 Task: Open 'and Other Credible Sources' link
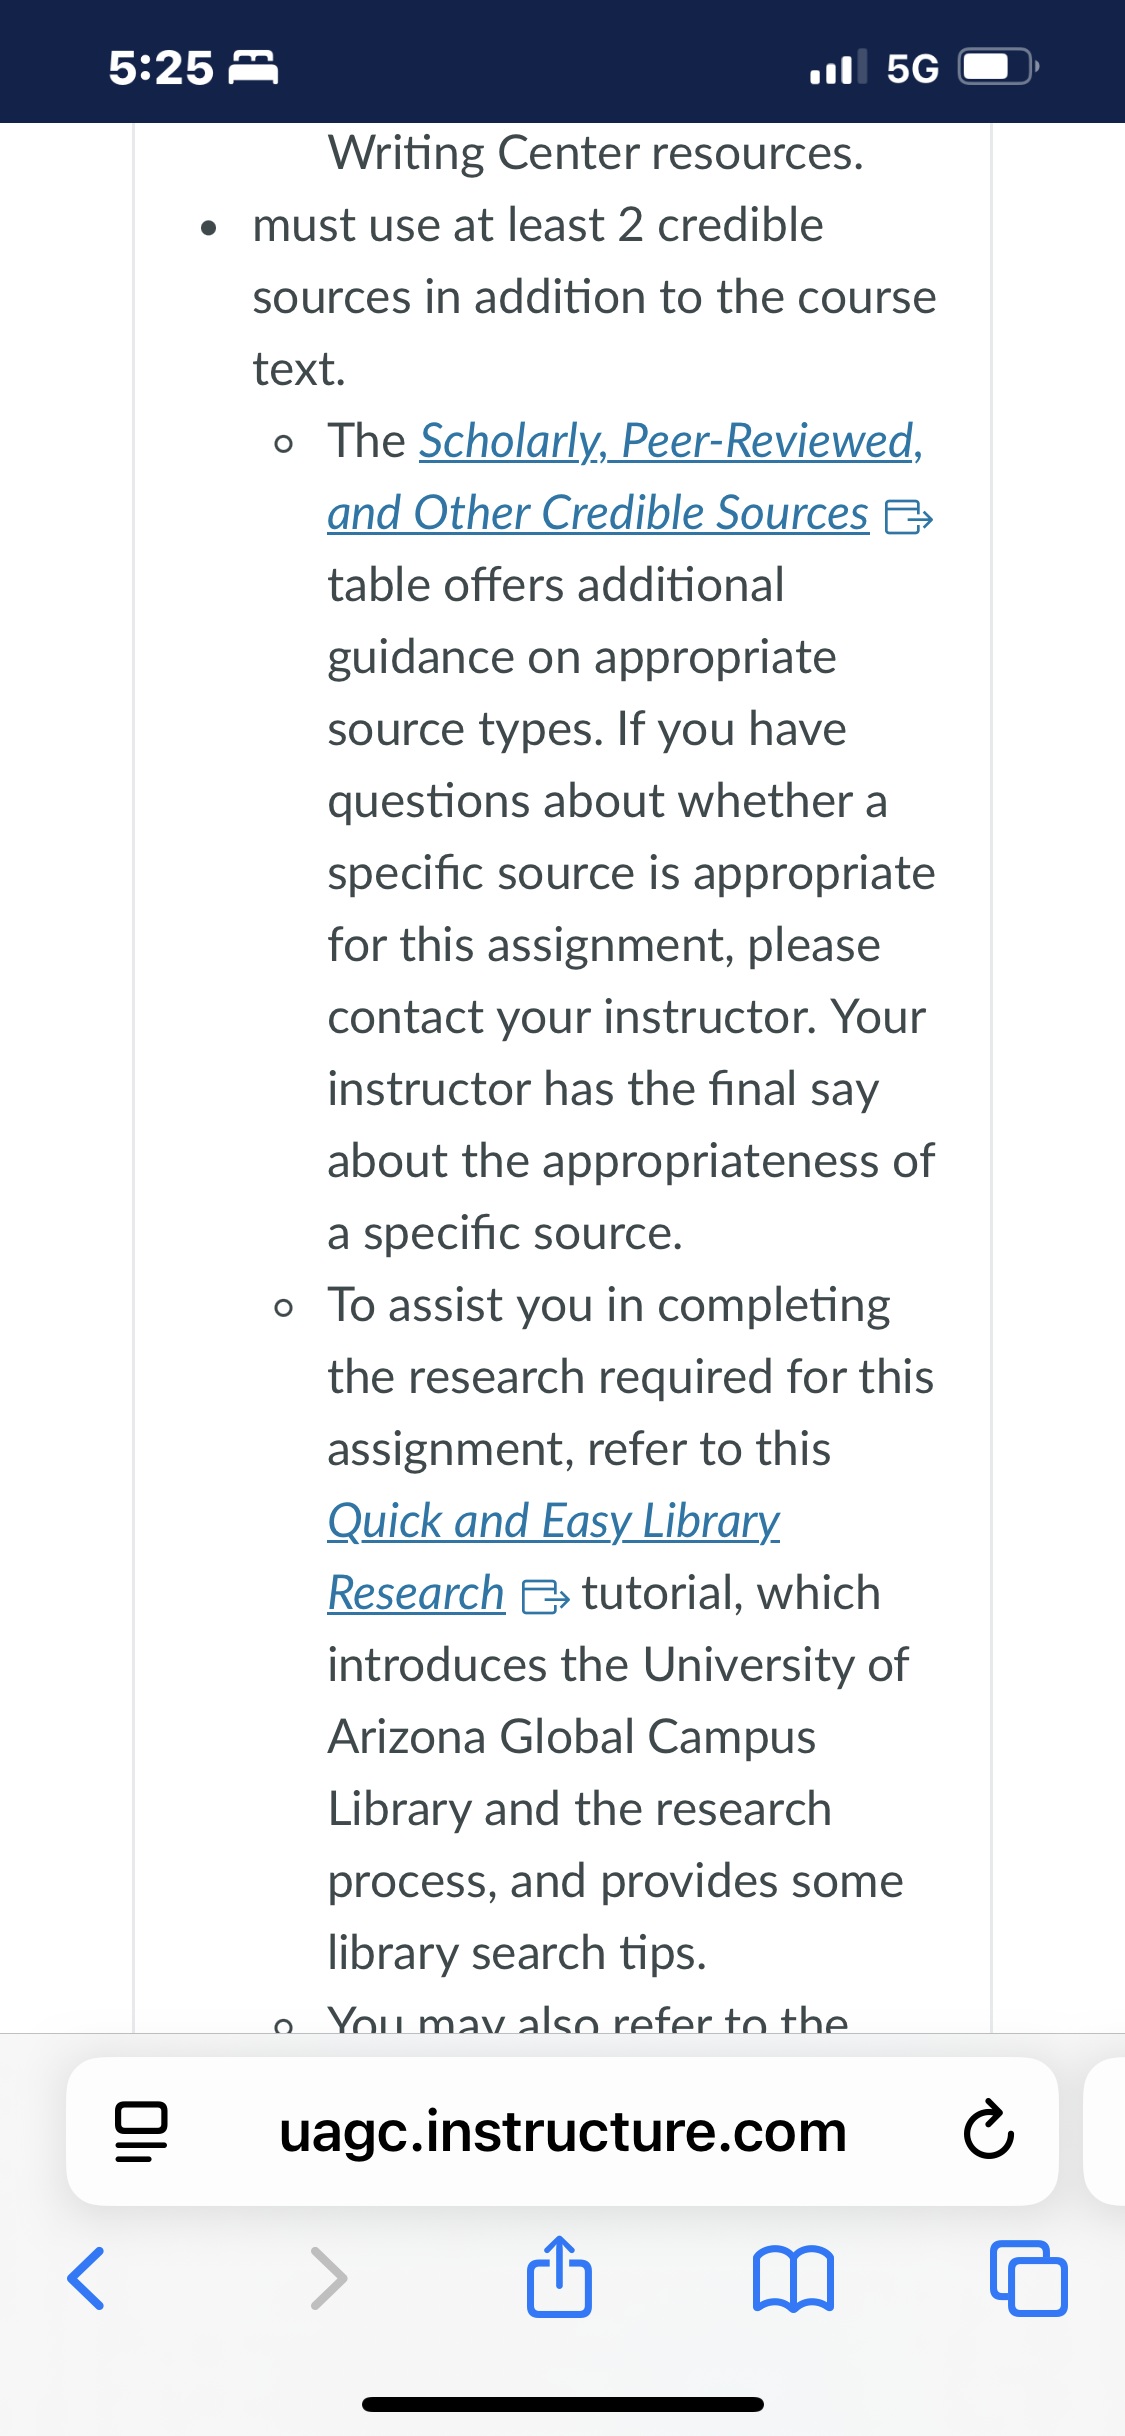[x=598, y=513]
